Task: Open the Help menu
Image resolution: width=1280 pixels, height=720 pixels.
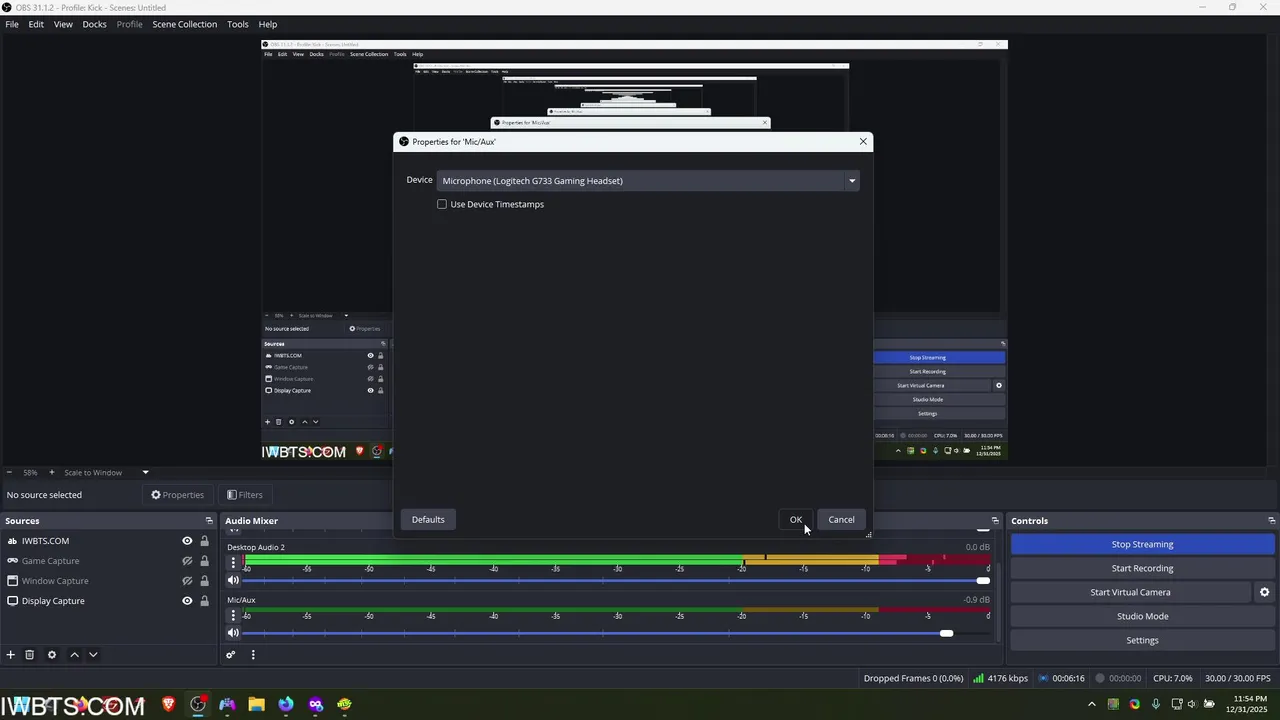Action: (268, 24)
